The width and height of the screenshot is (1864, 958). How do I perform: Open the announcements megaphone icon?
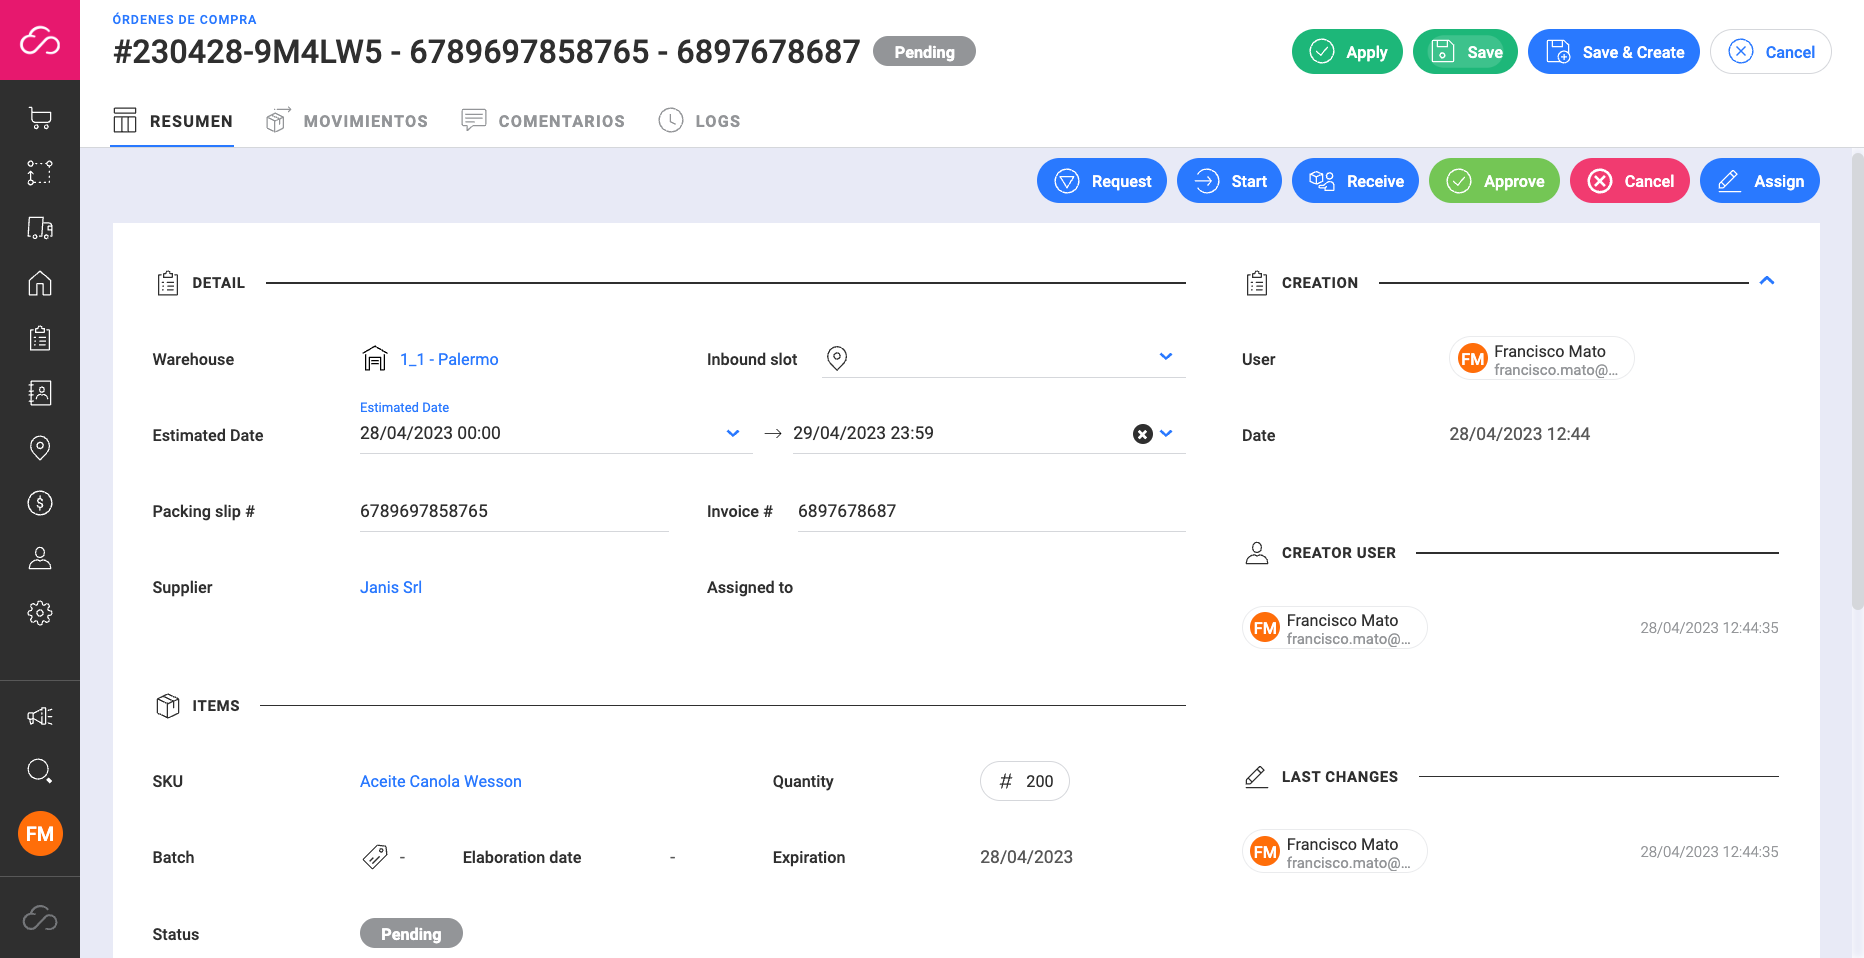click(x=40, y=716)
